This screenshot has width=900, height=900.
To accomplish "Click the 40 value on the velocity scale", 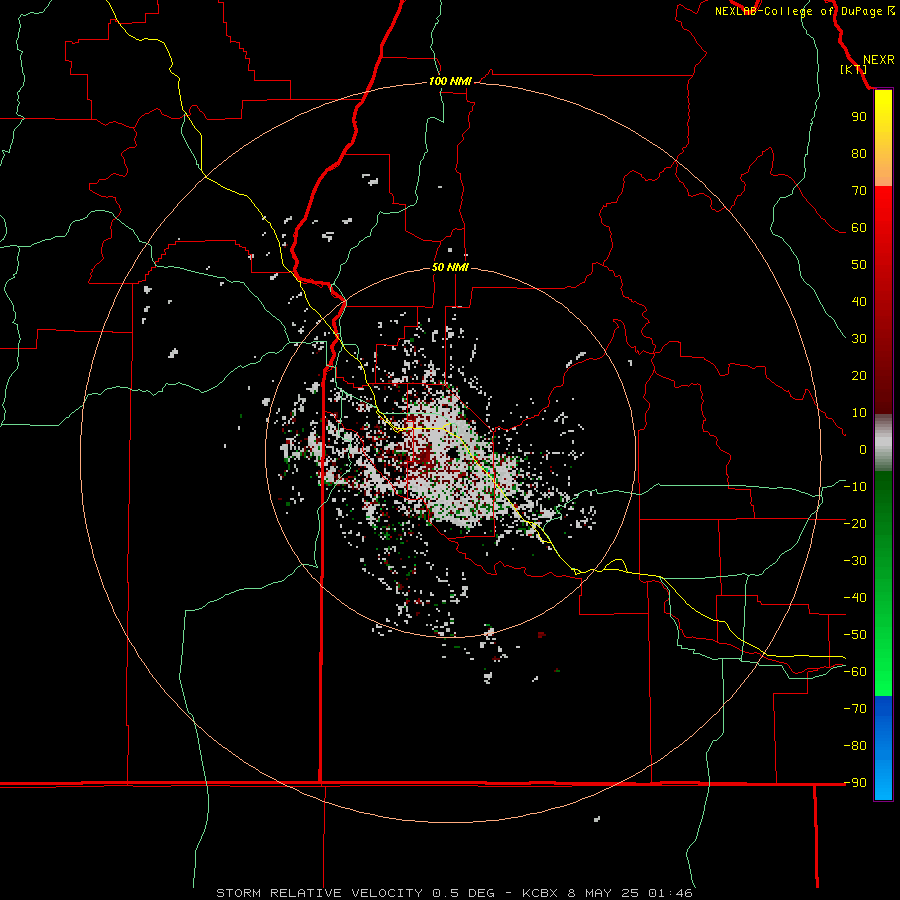I will pyautogui.click(x=859, y=301).
